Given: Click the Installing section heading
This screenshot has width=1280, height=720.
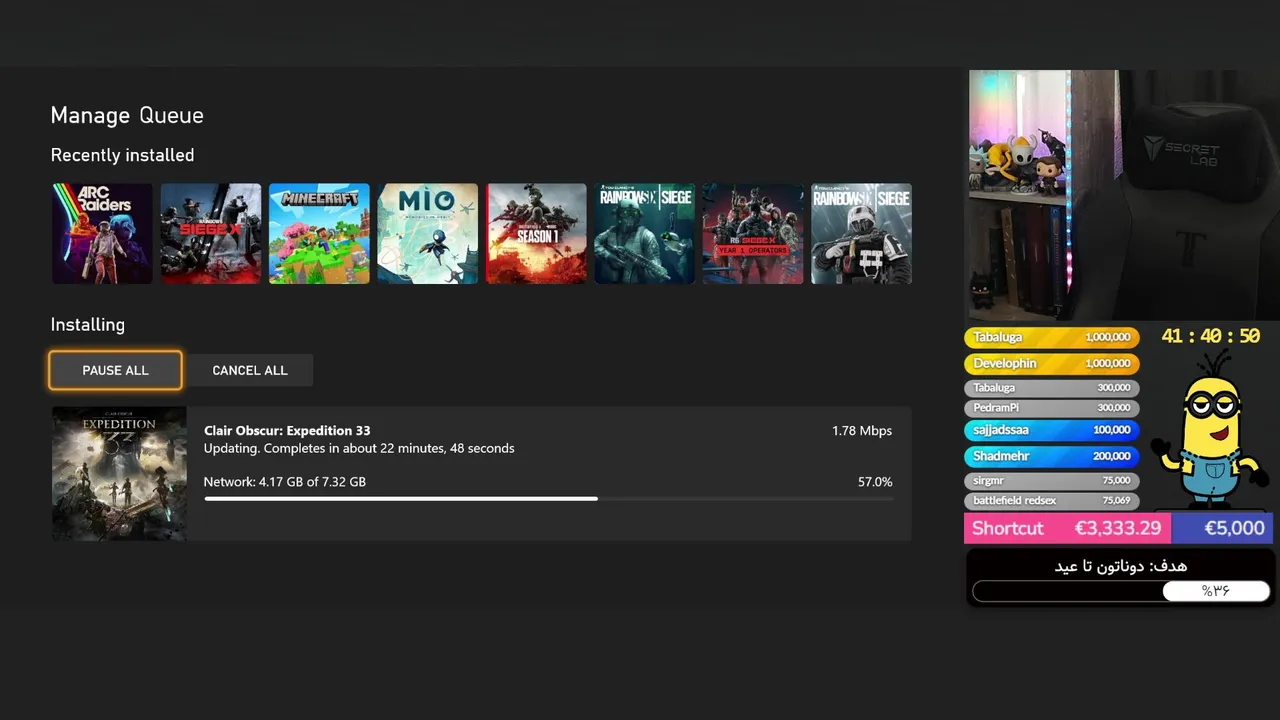Looking at the screenshot, I should tap(88, 325).
